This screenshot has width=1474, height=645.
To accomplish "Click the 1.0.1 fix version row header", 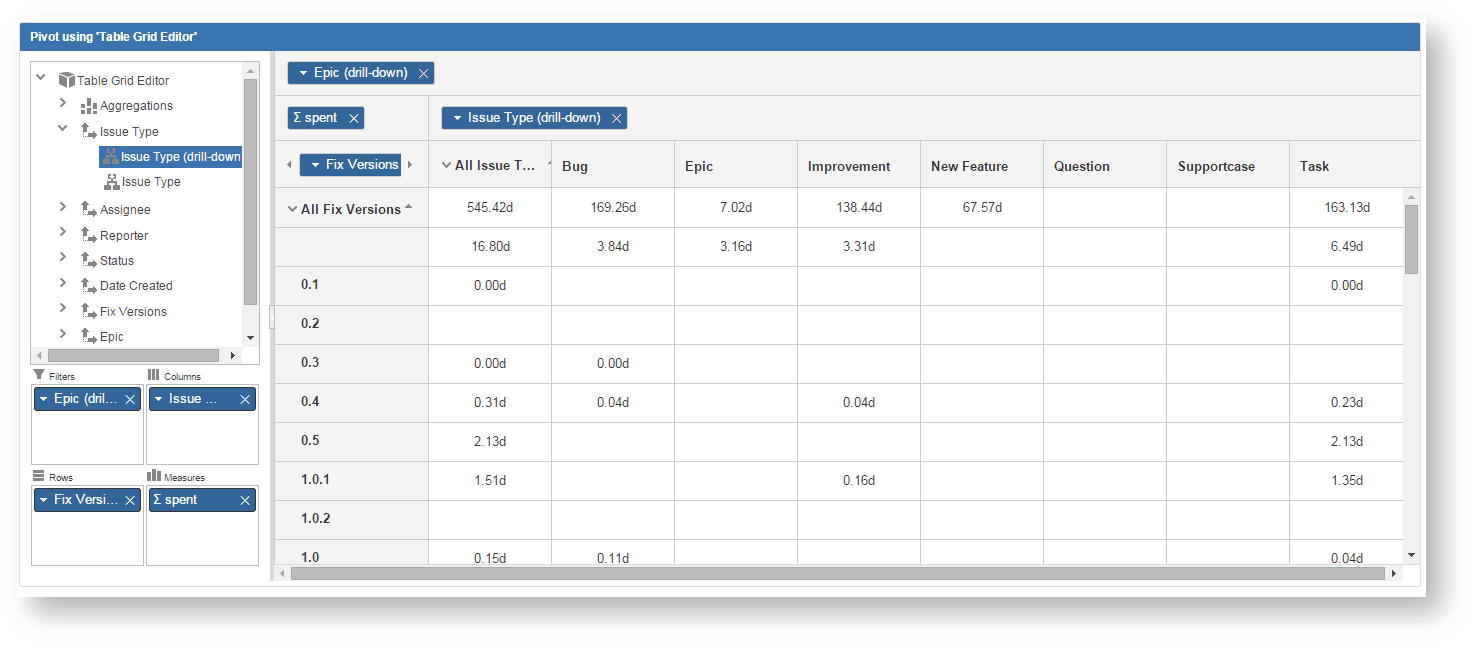I will click(x=351, y=480).
